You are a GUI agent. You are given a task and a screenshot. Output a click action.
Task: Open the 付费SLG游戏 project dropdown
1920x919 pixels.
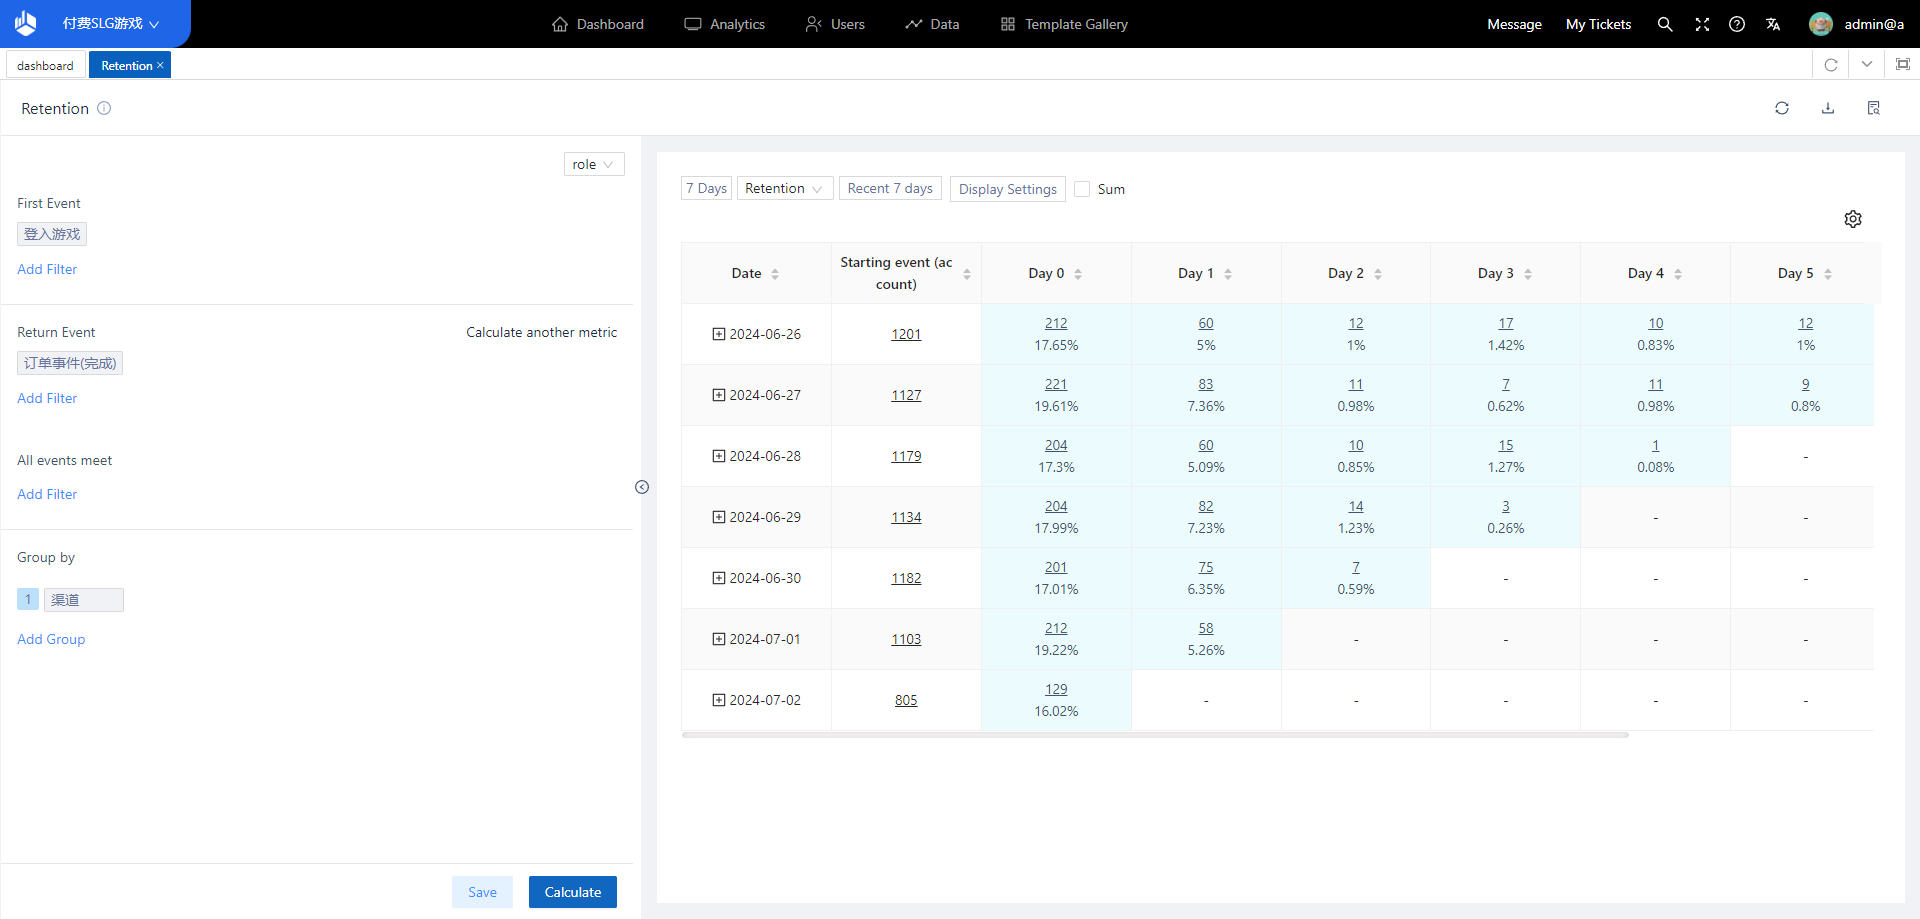tap(110, 24)
